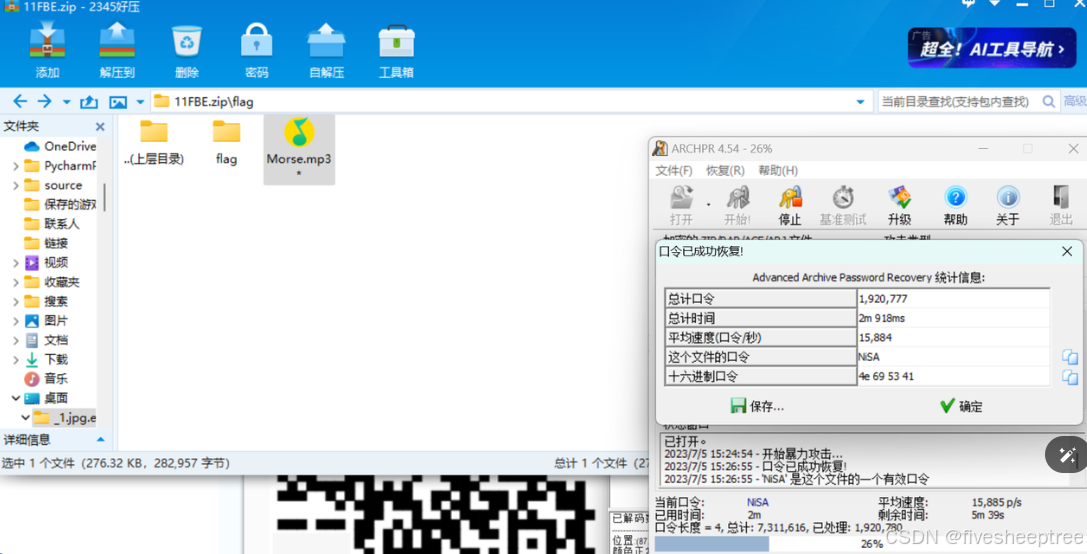Expand the address bar path dropdown
This screenshot has height=554, width=1087.
pyautogui.click(x=860, y=102)
